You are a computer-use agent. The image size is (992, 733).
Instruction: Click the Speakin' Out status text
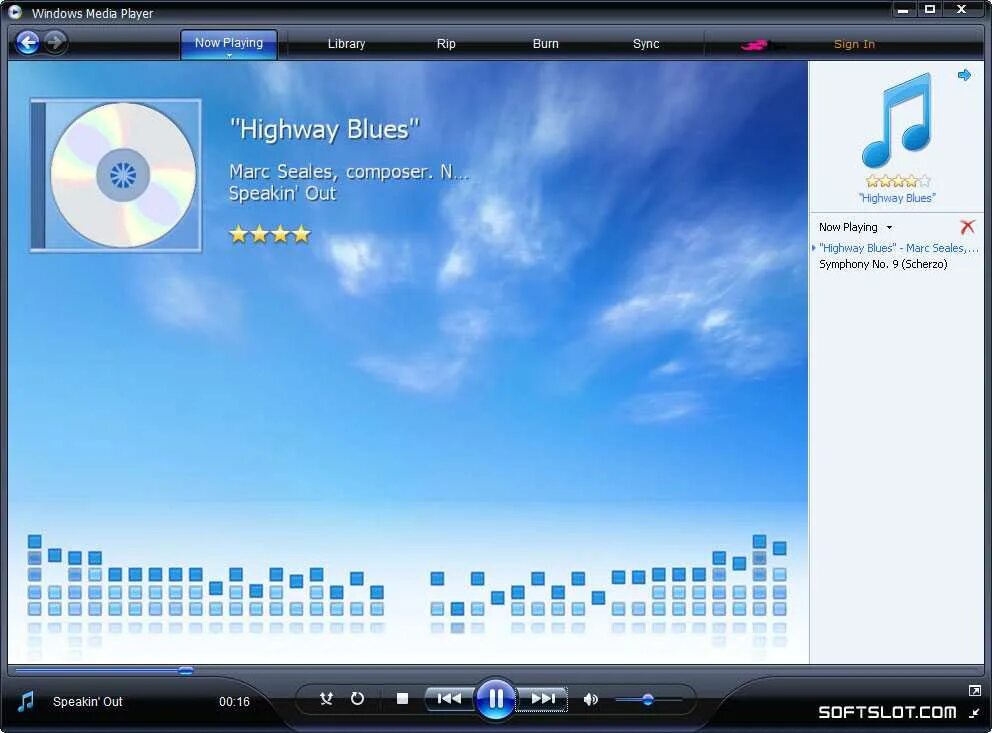[87, 701]
